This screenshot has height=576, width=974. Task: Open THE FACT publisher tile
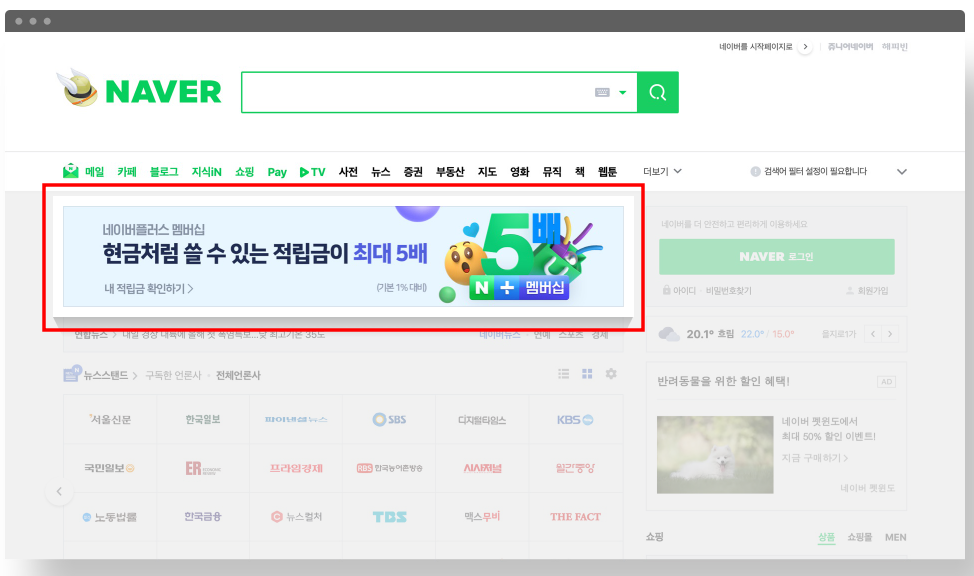(575, 517)
